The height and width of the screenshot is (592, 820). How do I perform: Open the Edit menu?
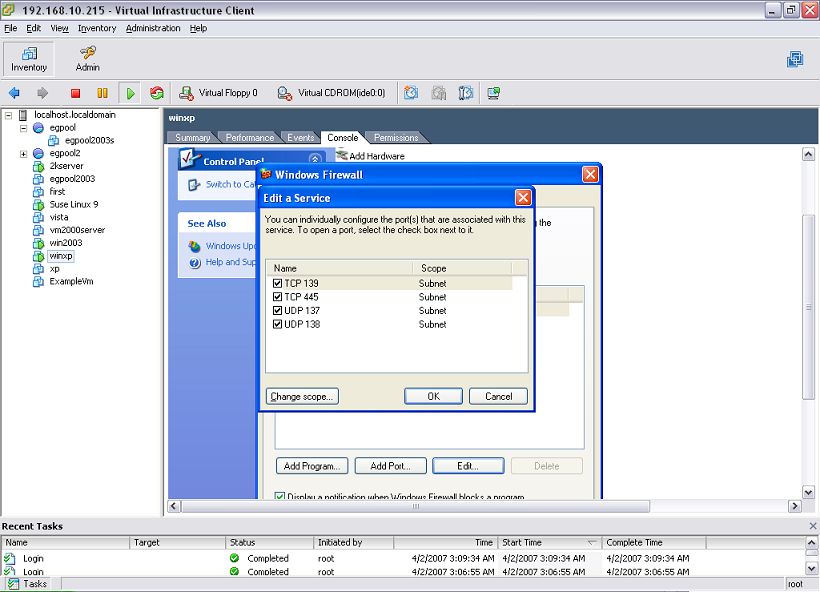(33, 28)
